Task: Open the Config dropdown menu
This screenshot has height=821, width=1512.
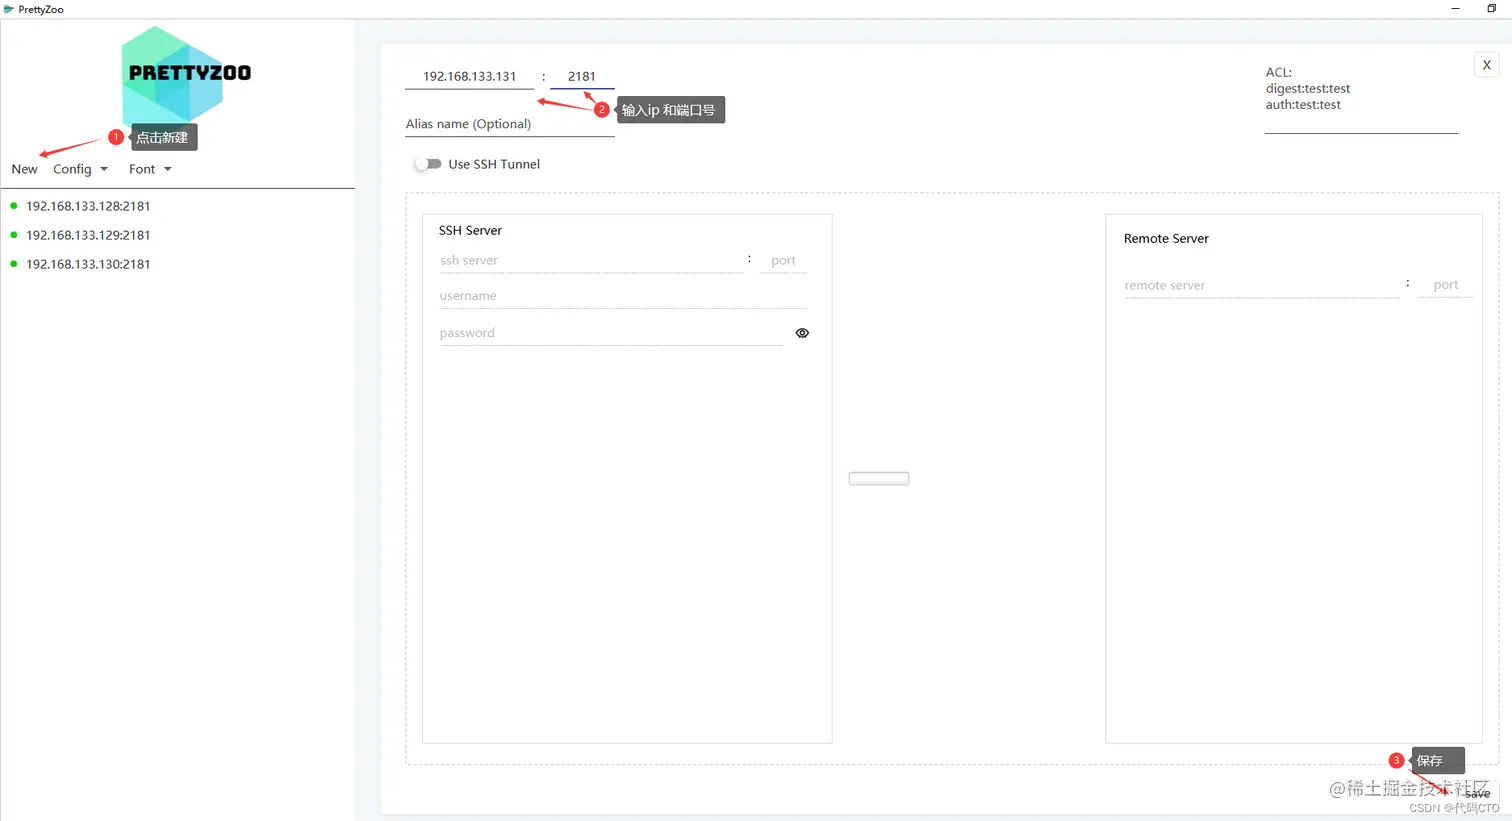Action: [80, 169]
